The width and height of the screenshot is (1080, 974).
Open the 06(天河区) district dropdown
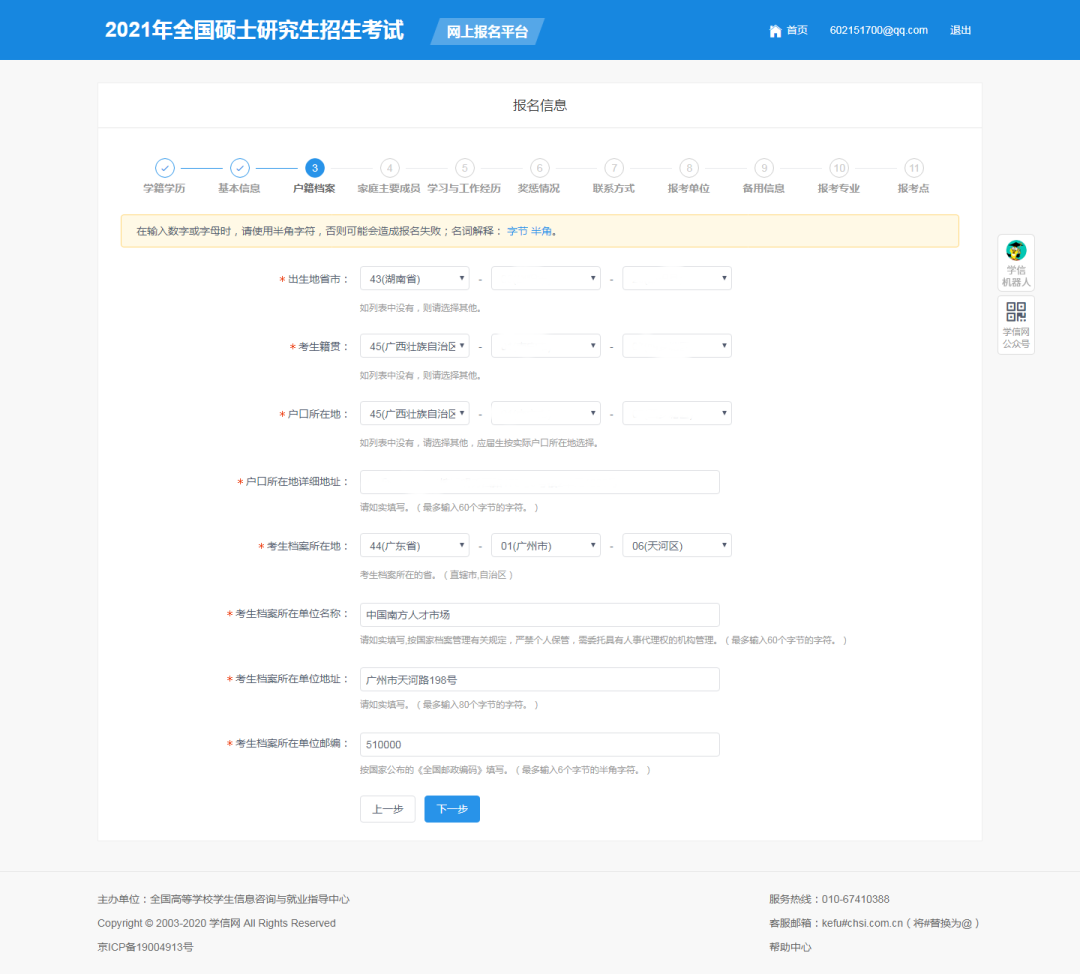677,545
